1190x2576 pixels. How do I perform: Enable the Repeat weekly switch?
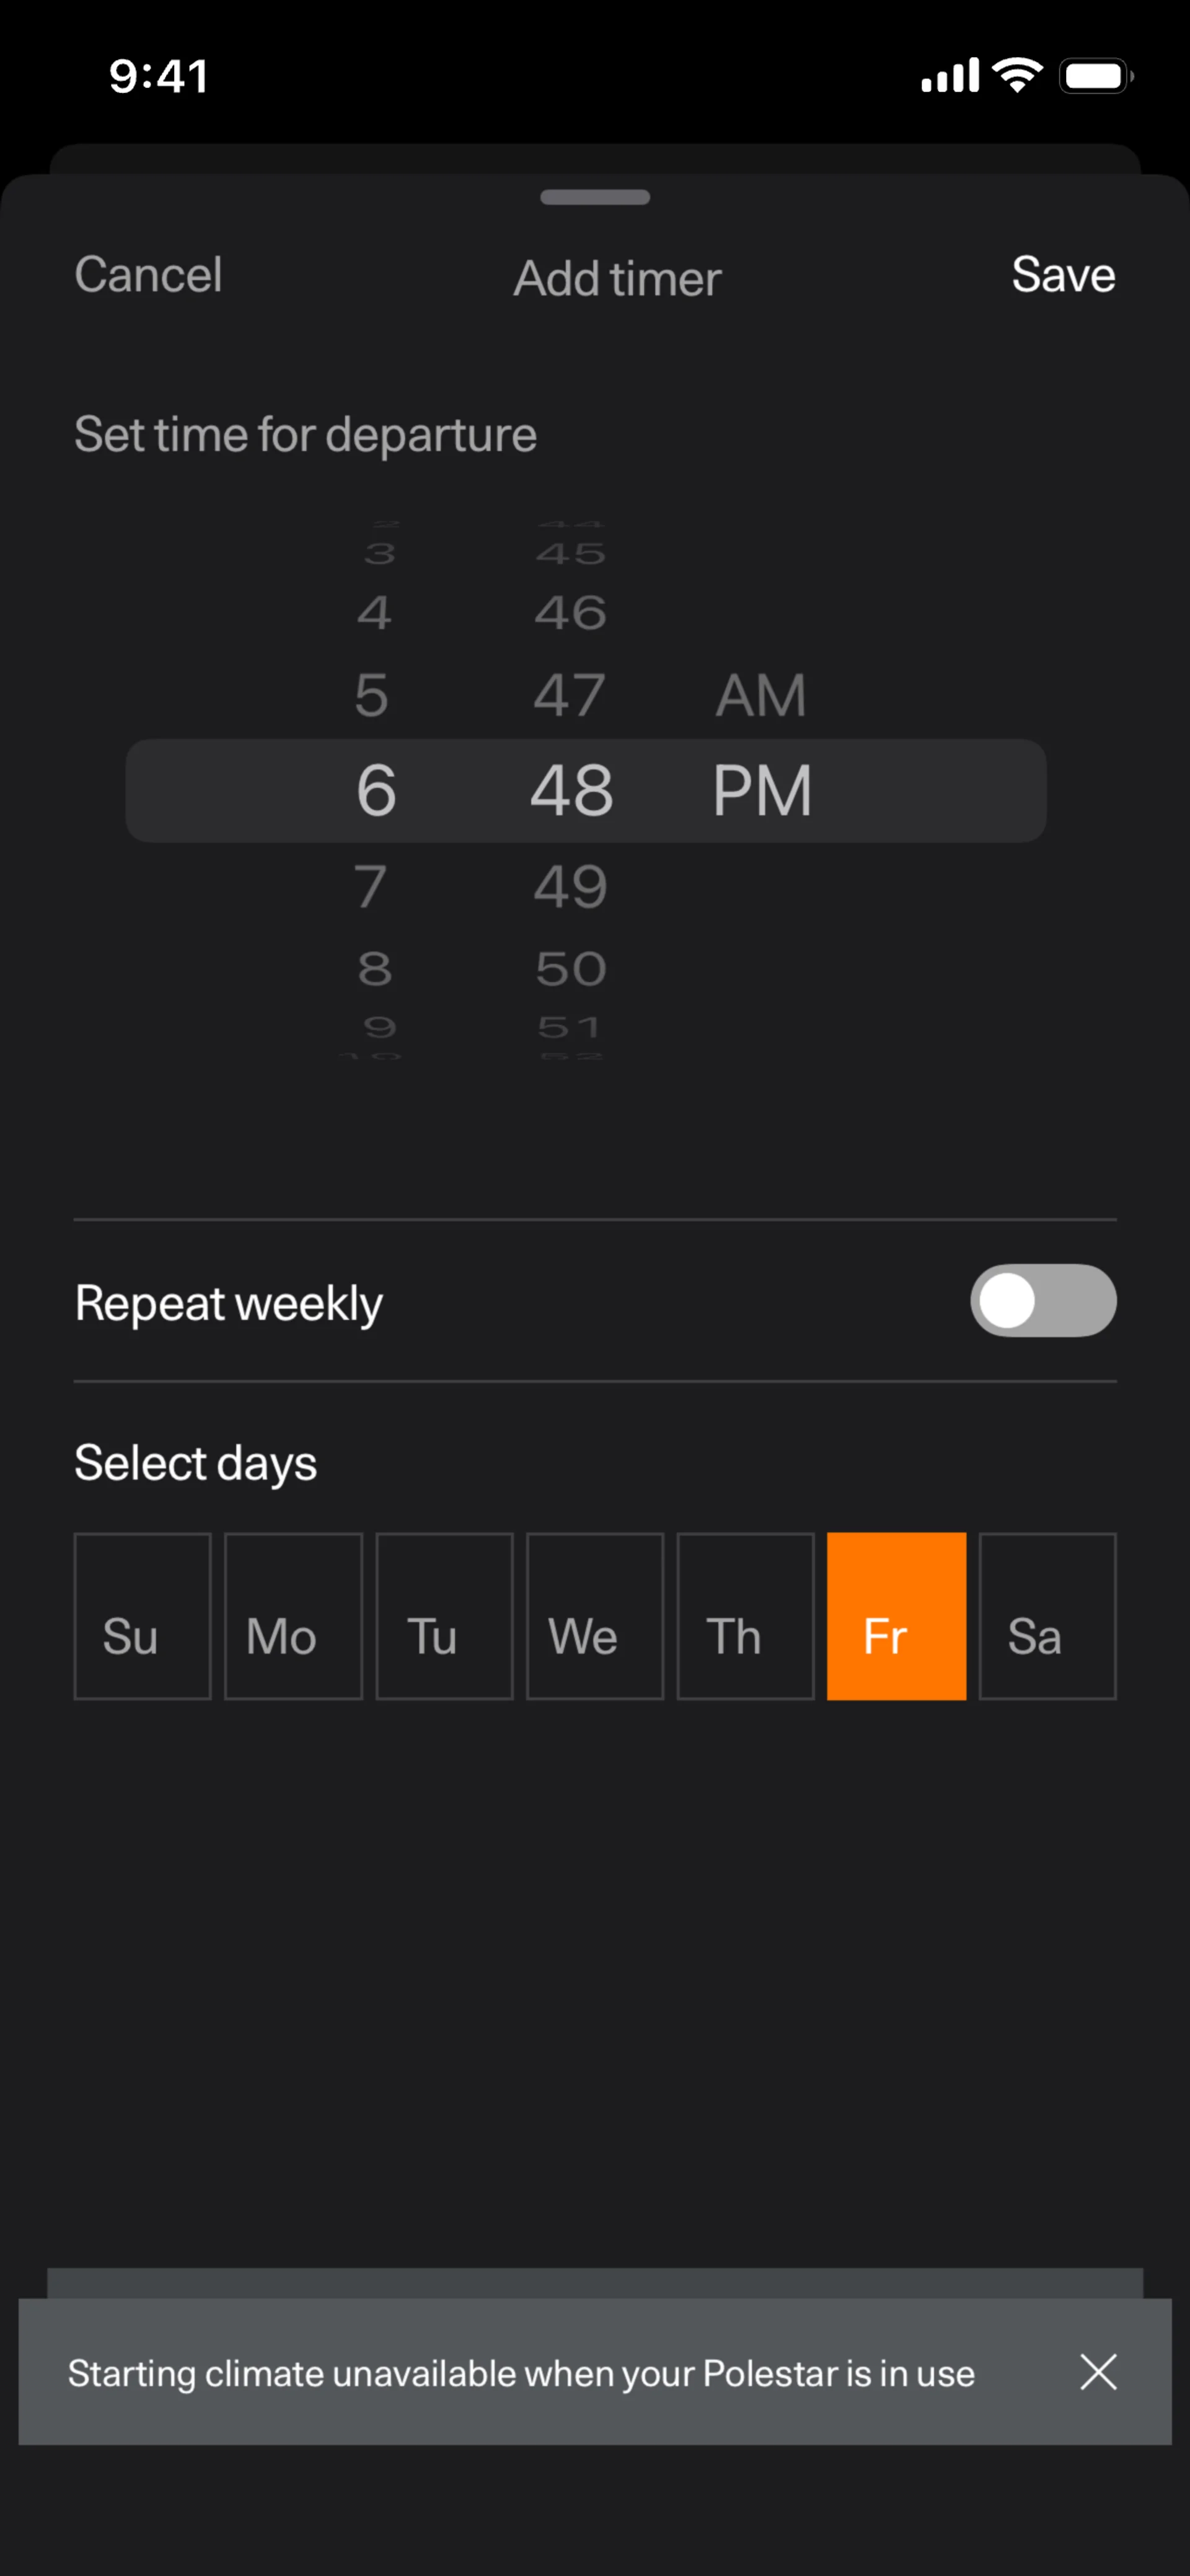point(1042,1301)
